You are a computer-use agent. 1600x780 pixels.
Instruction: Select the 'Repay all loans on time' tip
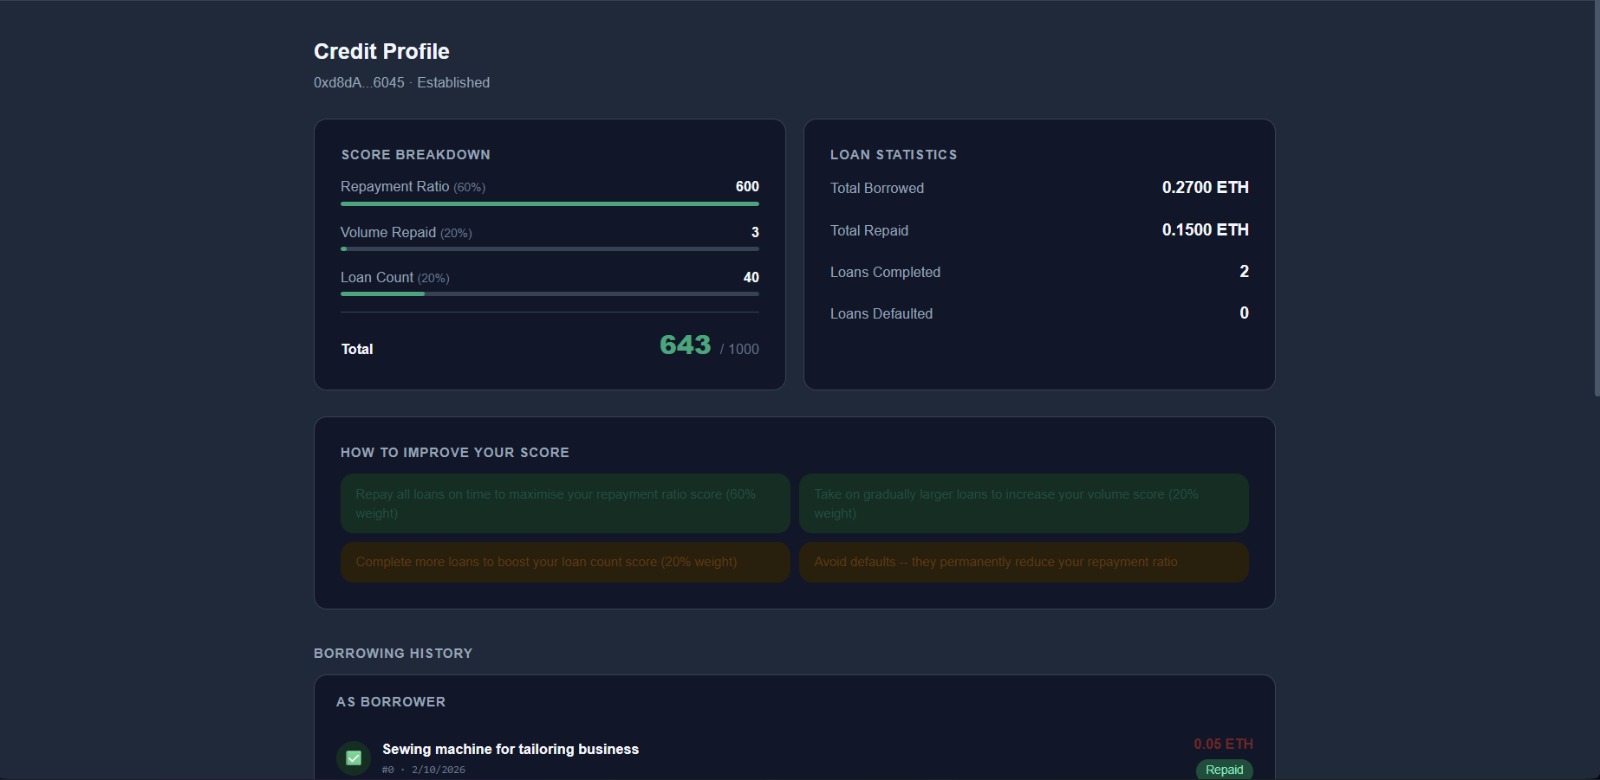[x=565, y=503]
